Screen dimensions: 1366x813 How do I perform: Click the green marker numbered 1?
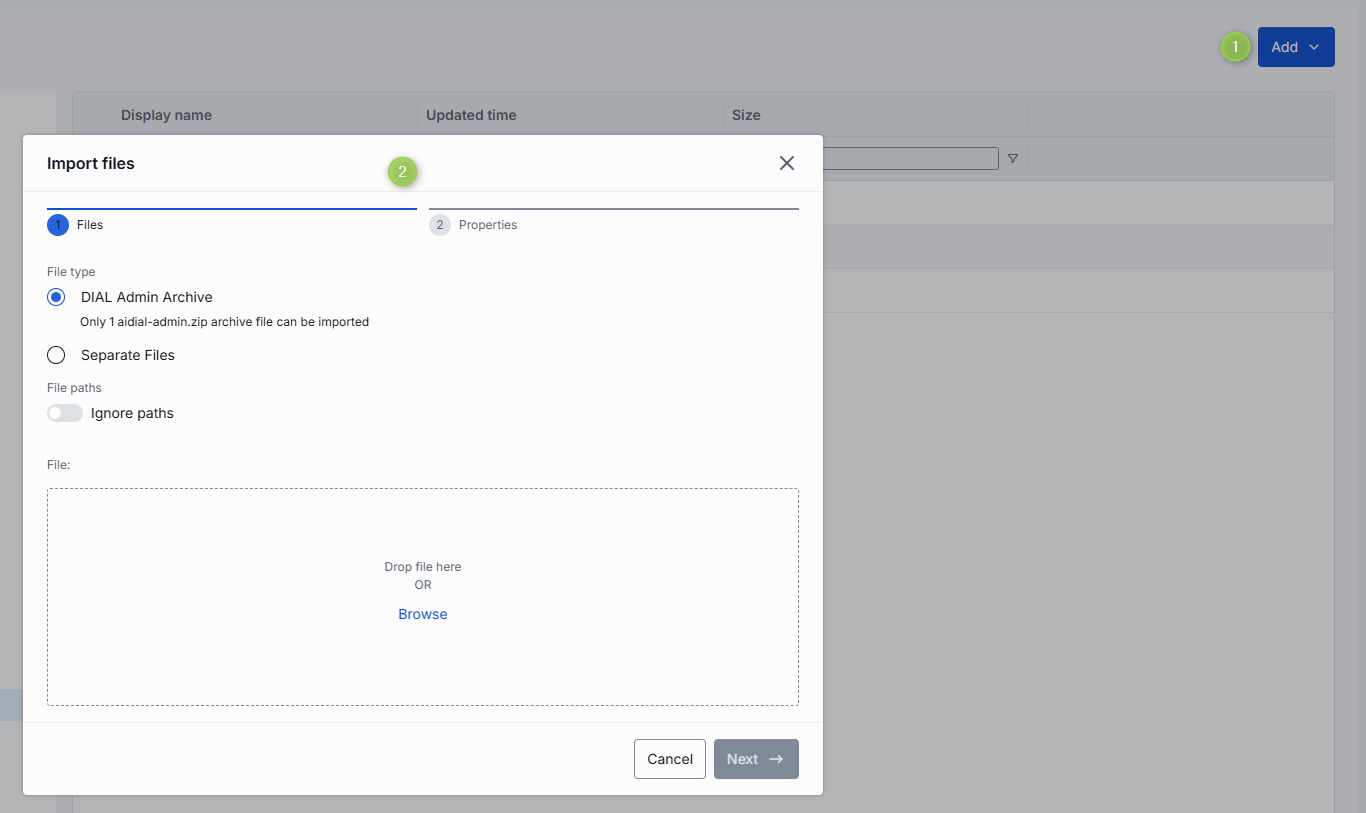(1236, 47)
